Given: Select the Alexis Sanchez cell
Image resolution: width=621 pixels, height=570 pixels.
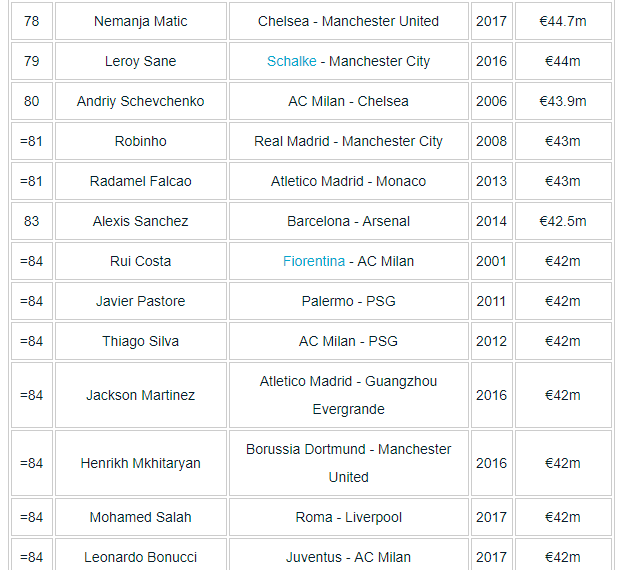Looking at the screenshot, I should point(140,221).
